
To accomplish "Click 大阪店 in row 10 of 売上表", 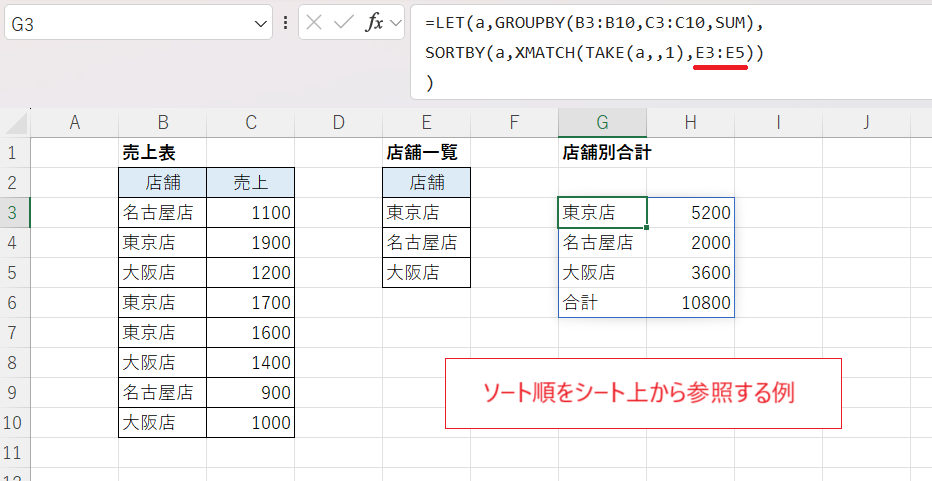I will [x=163, y=423].
